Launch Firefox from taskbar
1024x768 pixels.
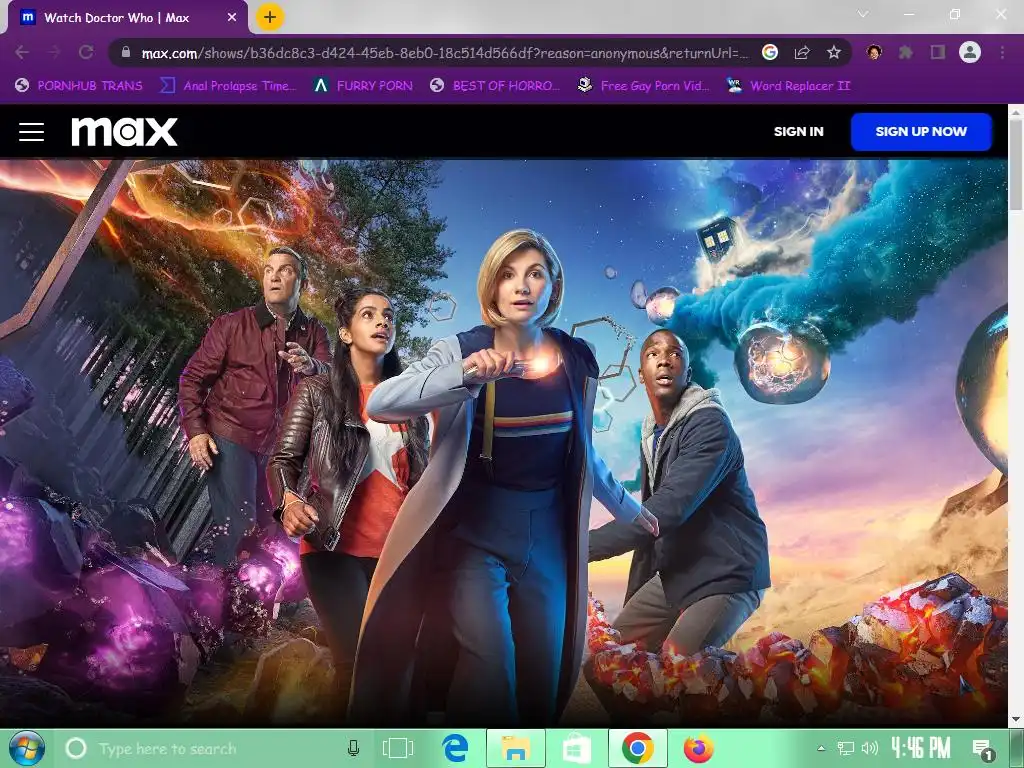[699, 748]
